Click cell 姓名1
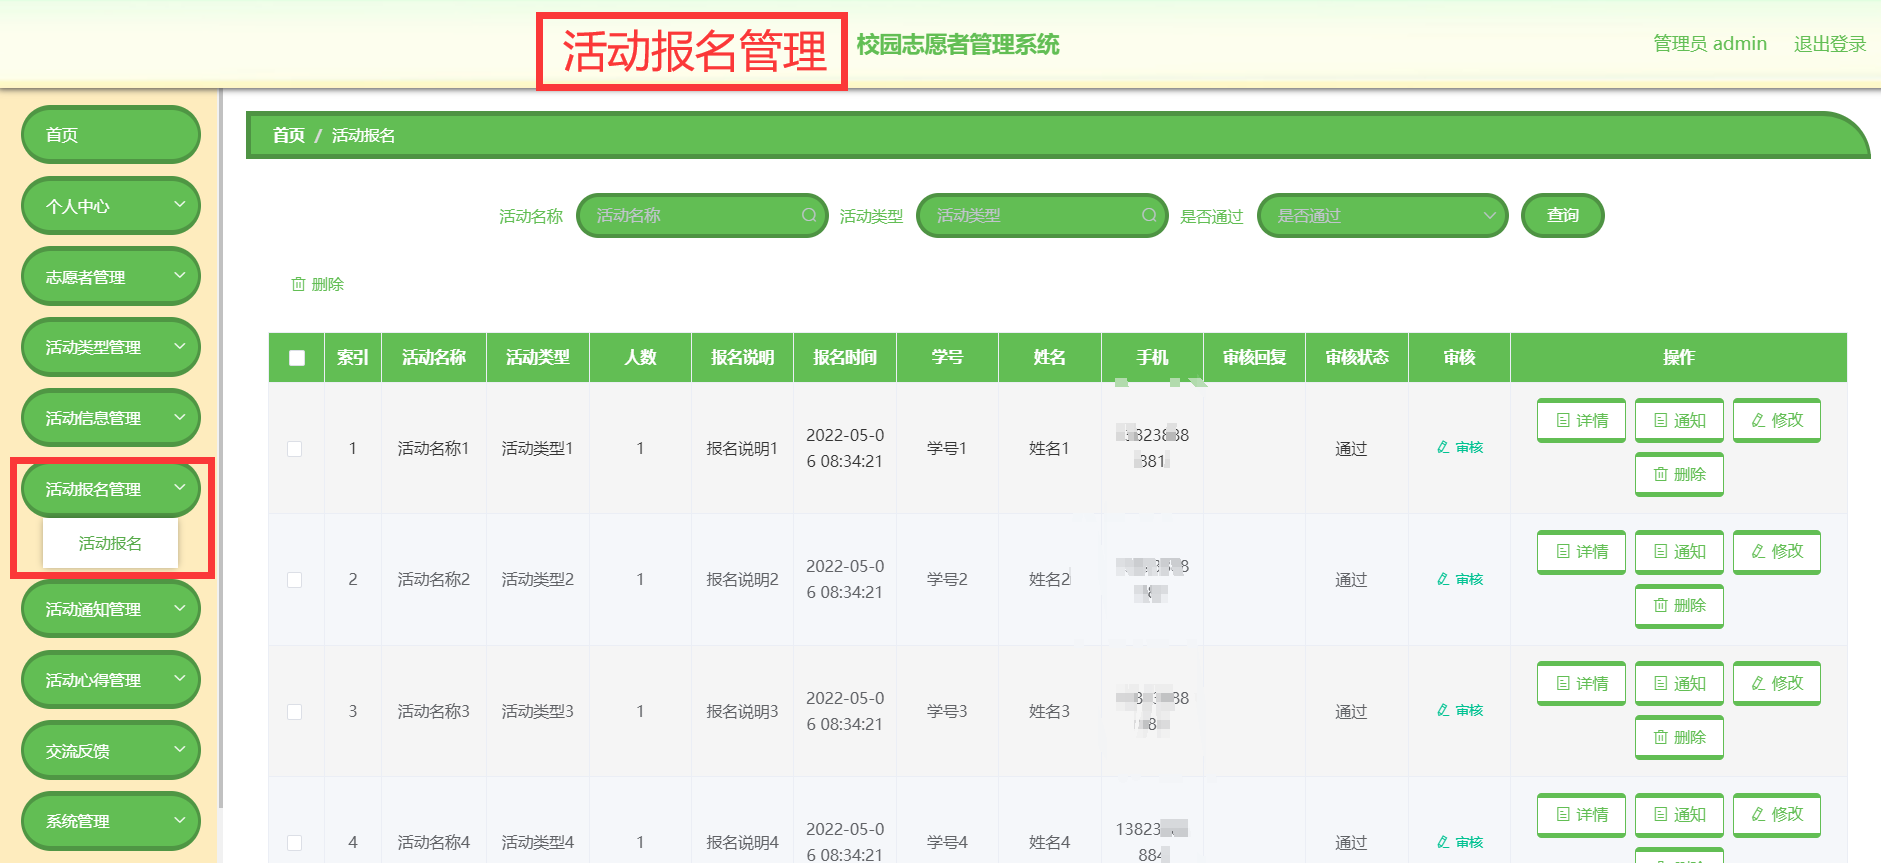Viewport: 1881px width, 863px height. [x=1049, y=449]
